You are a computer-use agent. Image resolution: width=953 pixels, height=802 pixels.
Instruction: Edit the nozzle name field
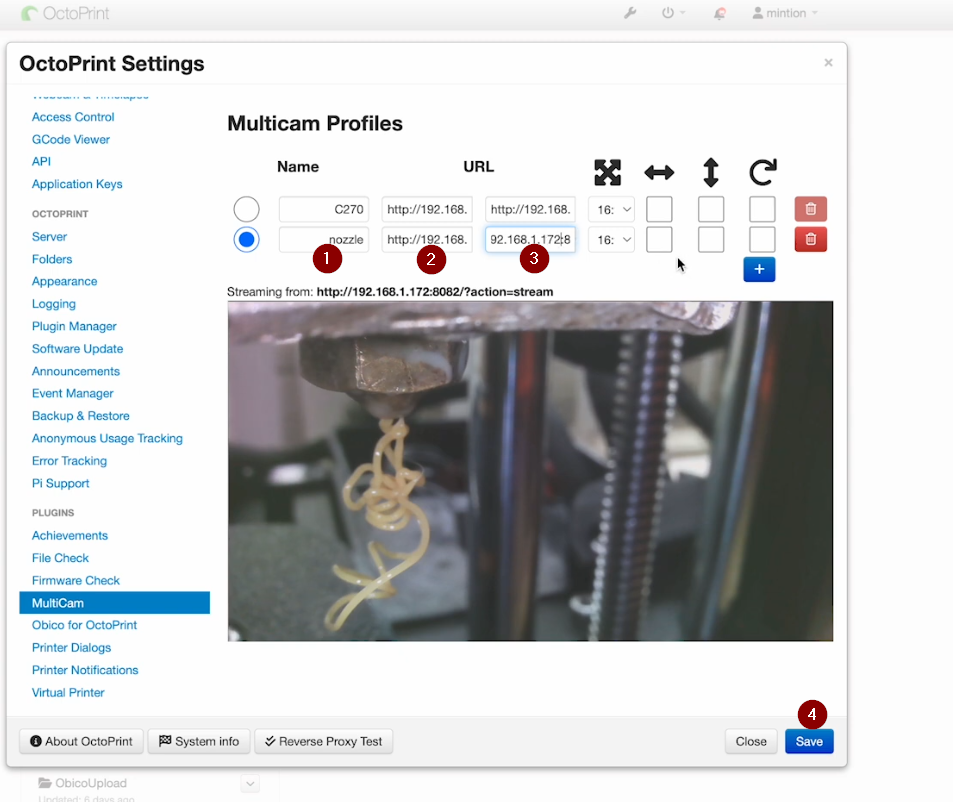324,239
